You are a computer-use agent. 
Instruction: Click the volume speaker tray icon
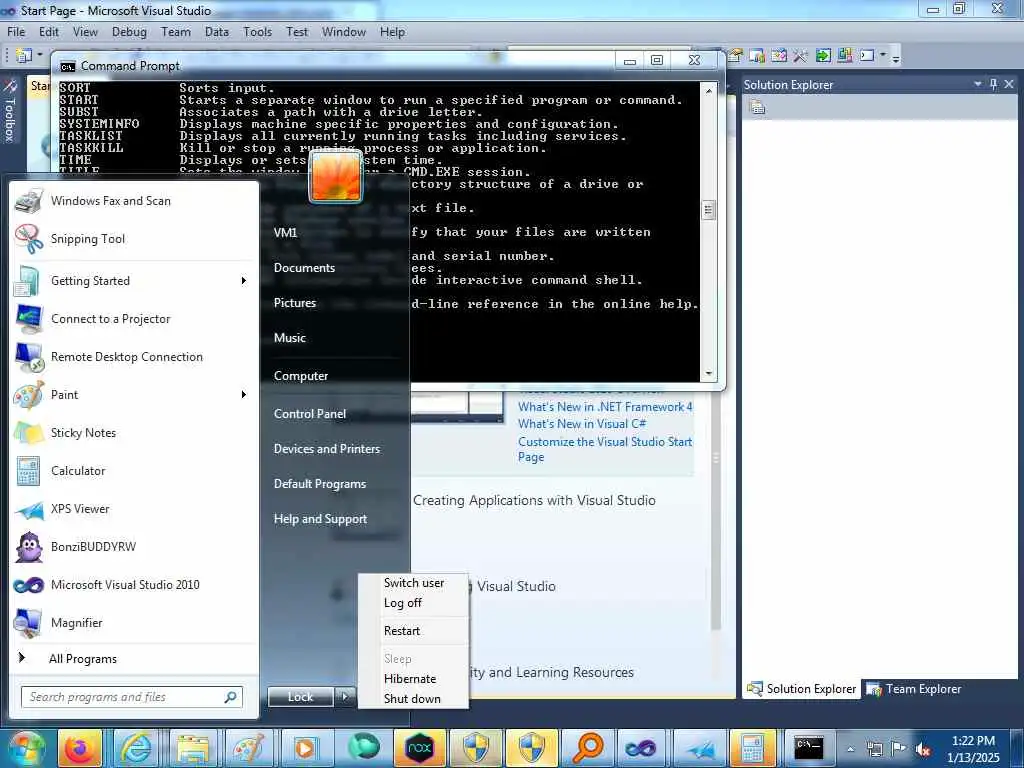tap(923, 749)
